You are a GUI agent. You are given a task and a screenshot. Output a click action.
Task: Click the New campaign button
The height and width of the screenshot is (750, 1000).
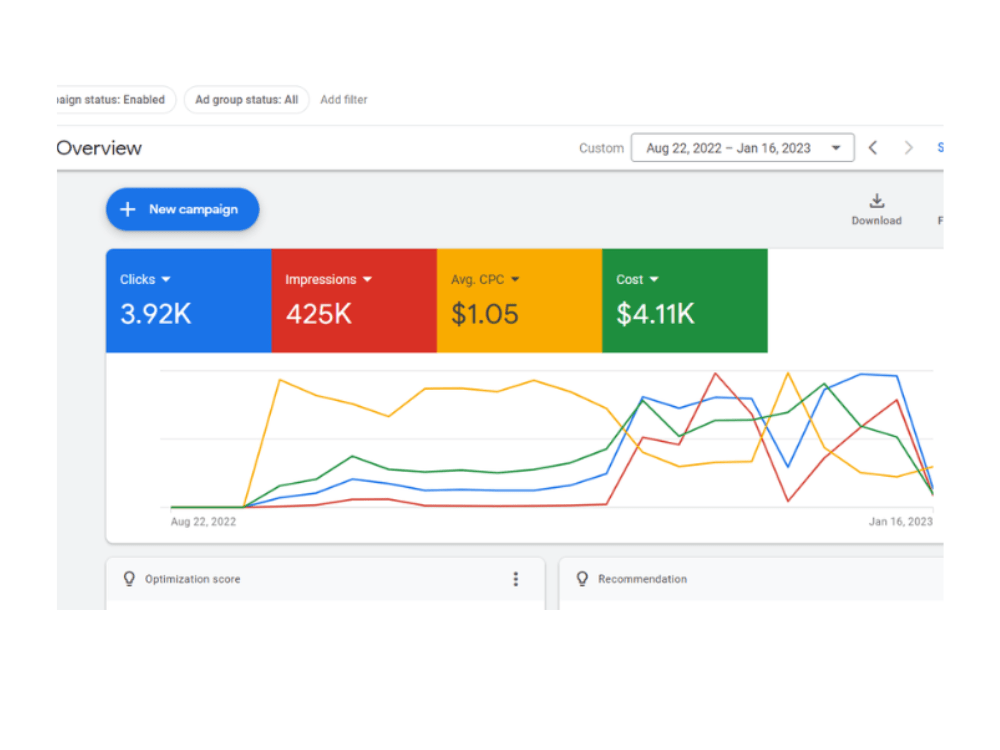pyautogui.click(x=182, y=209)
